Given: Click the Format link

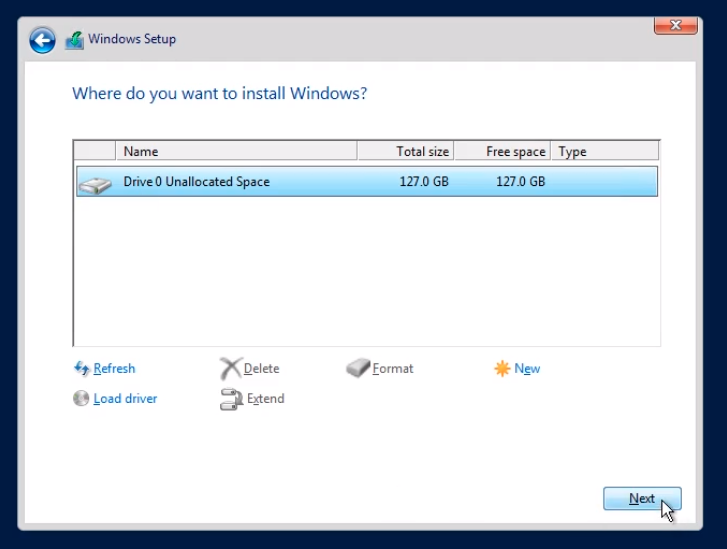Looking at the screenshot, I should coord(393,369).
